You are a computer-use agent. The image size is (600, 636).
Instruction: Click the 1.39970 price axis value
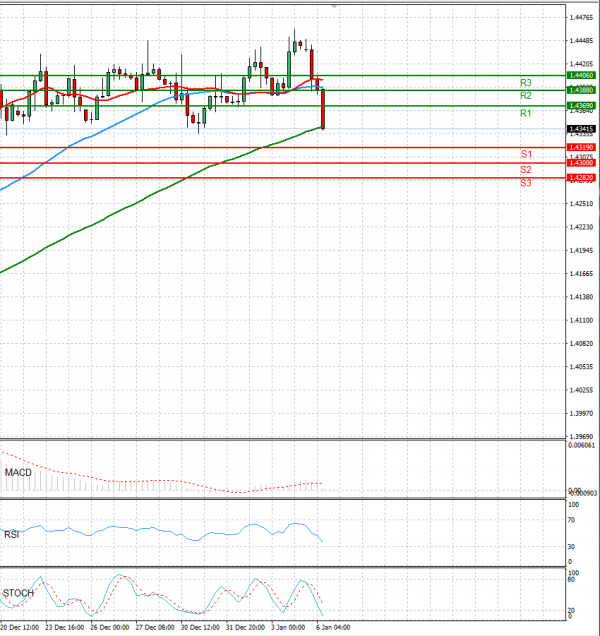(581, 413)
